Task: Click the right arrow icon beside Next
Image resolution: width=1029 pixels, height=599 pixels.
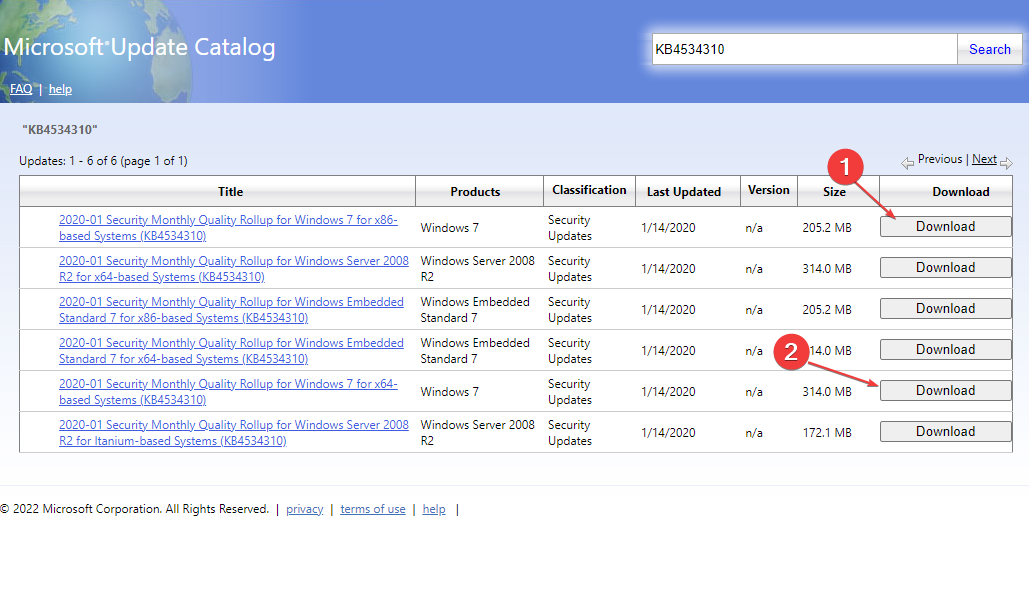Action: click(x=1006, y=163)
